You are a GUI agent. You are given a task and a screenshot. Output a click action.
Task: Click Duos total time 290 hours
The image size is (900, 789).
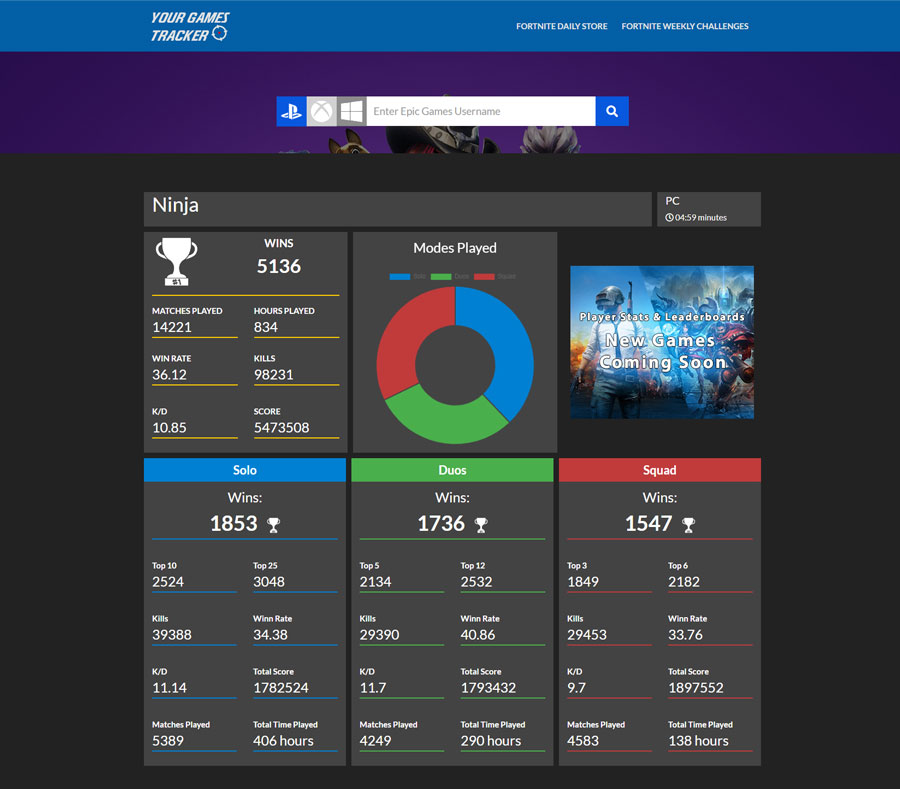491,741
